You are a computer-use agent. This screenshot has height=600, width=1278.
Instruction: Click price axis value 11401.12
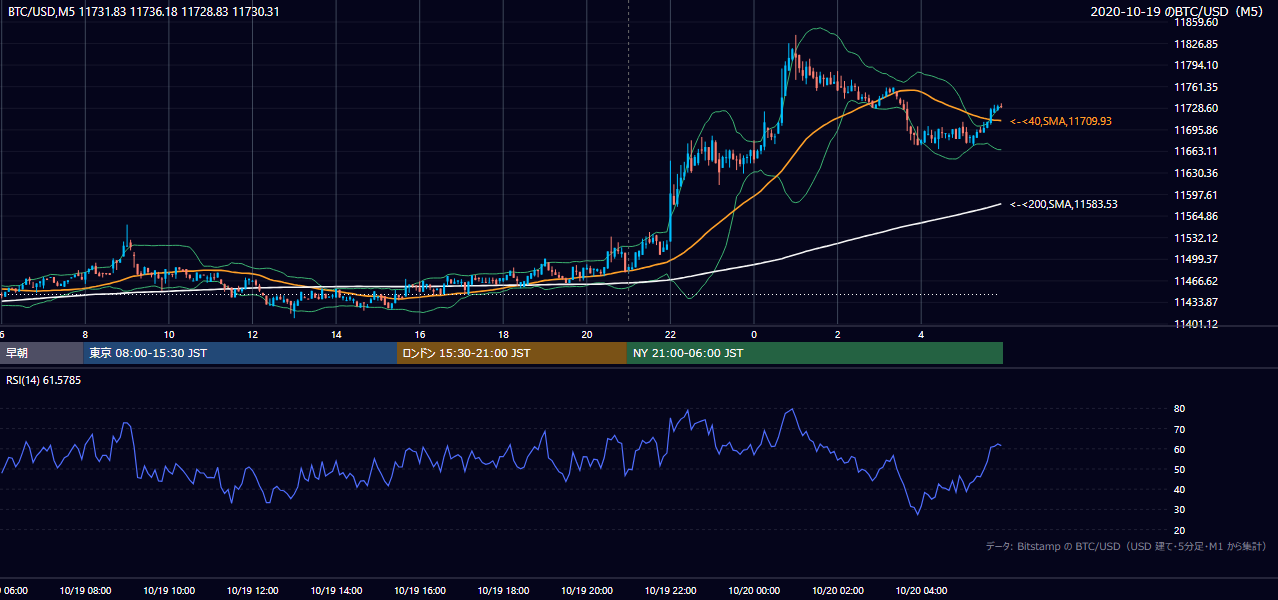[1196, 324]
